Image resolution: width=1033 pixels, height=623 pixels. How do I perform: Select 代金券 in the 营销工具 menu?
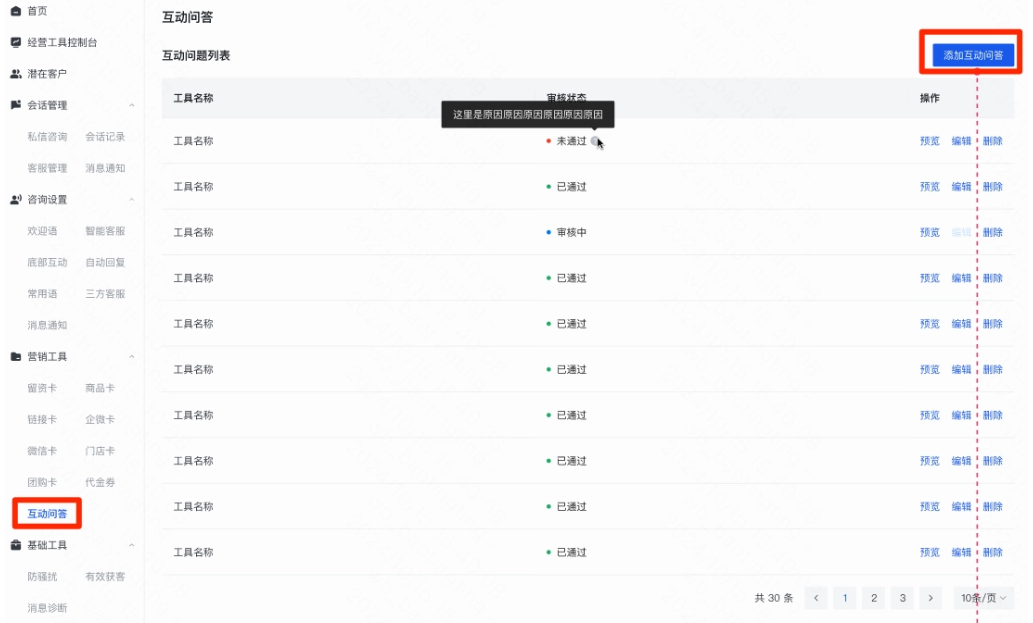coord(100,482)
